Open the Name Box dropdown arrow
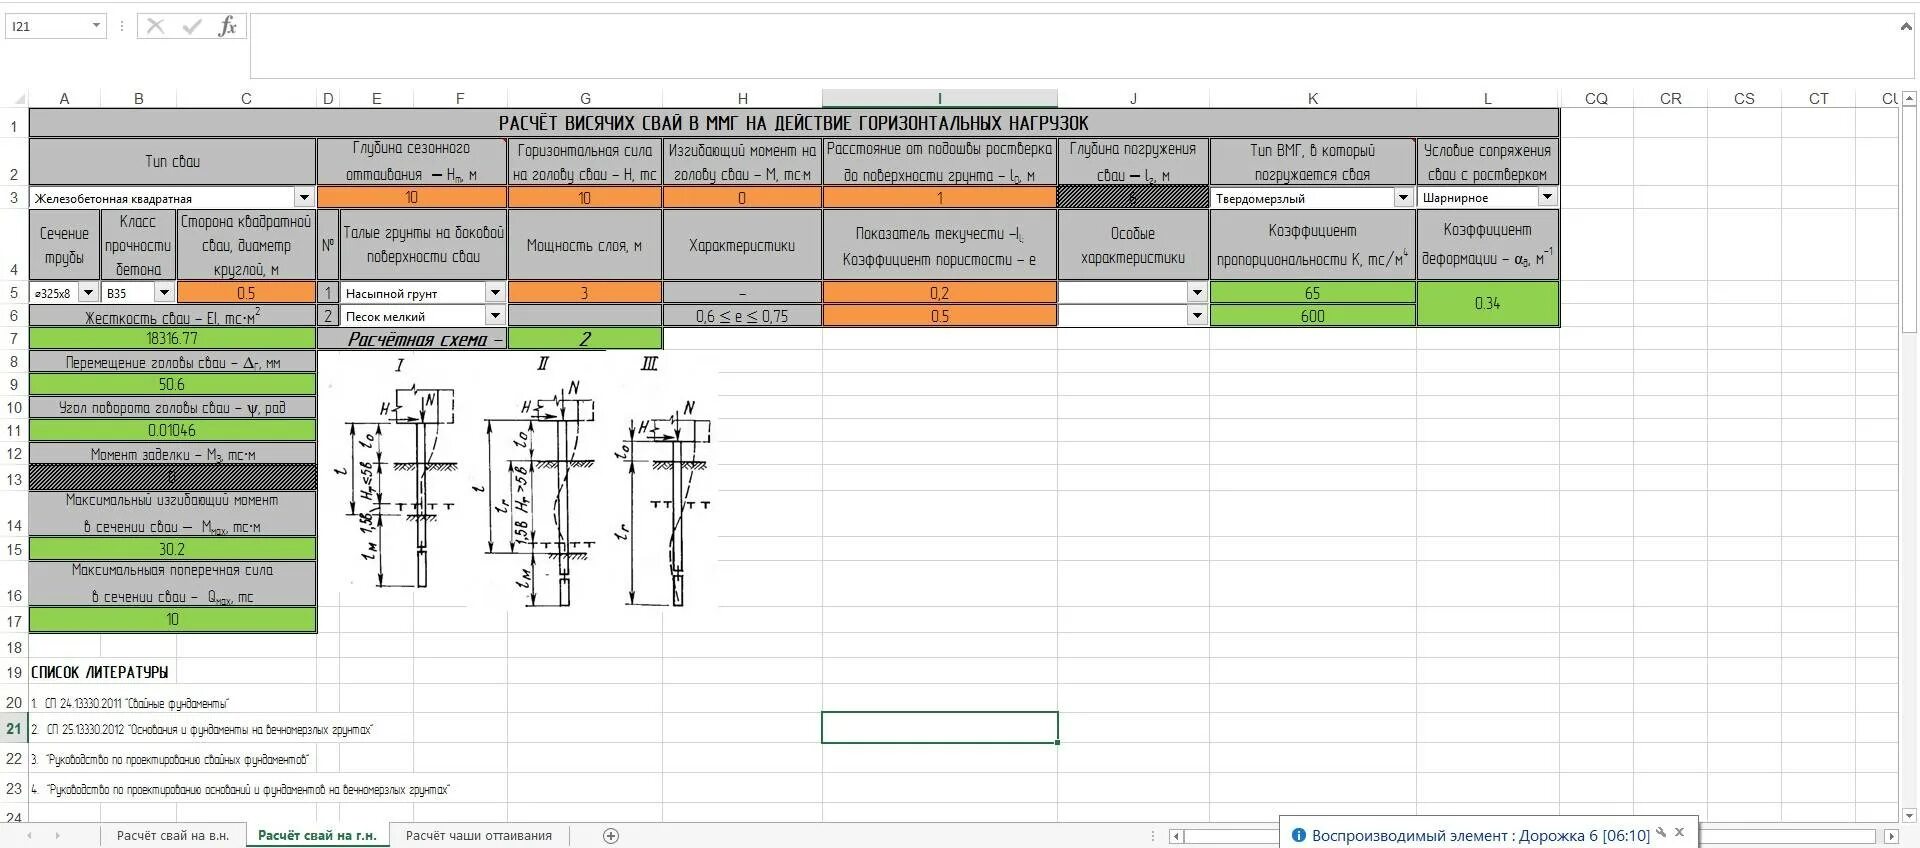Screen dimensions: 1920x848 96,26
